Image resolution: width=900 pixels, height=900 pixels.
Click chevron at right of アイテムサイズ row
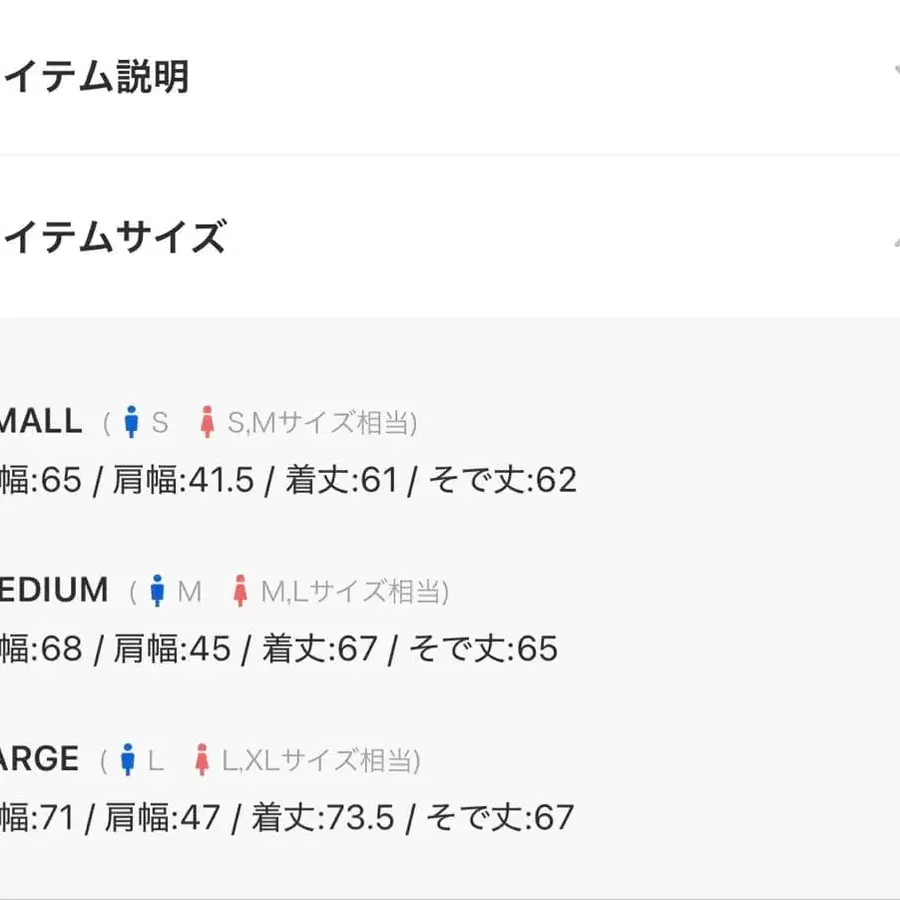point(893,238)
